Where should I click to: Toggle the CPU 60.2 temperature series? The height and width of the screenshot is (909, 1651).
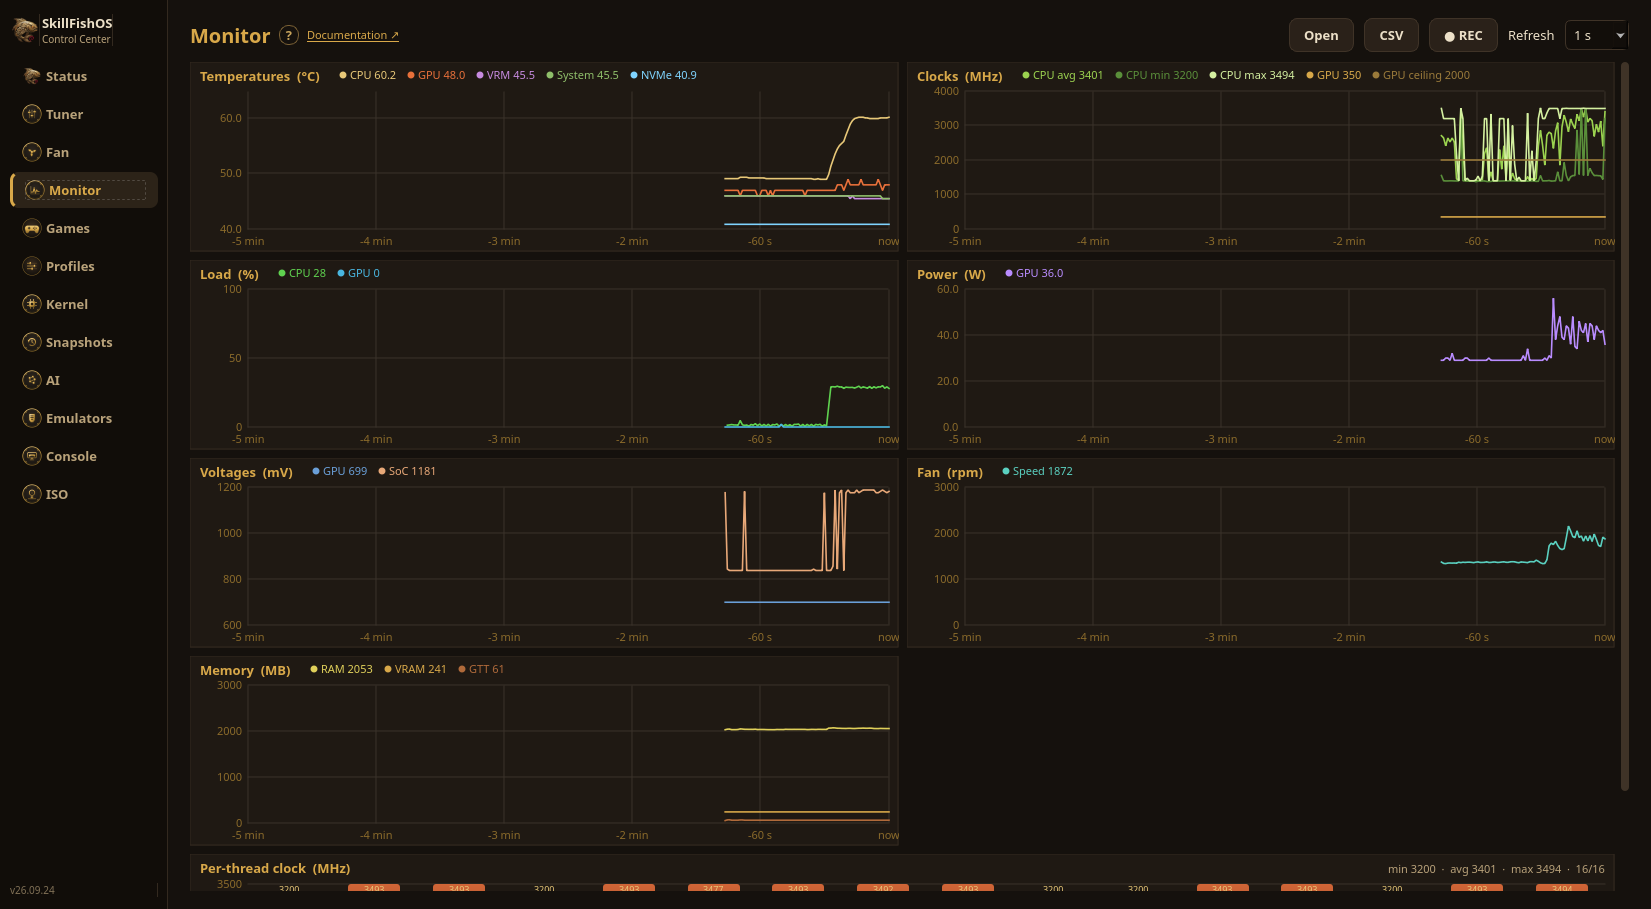pos(368,75)
